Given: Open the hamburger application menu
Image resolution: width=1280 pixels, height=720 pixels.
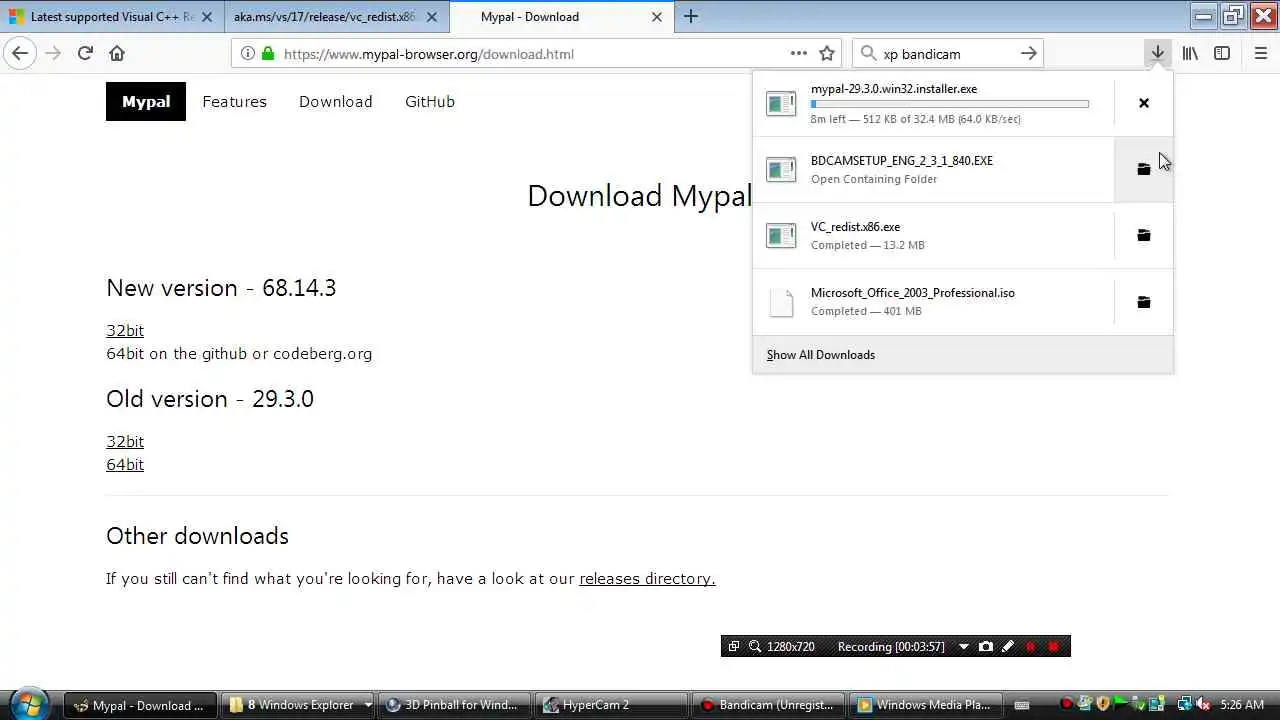Looking at the screenshot, I should pyautogui.click(x=1261, y=54).
